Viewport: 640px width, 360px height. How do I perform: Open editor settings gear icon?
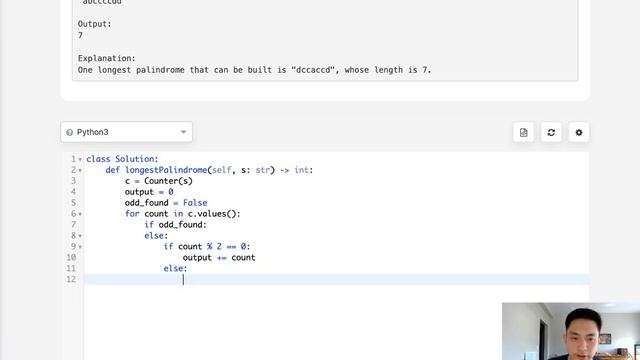579,133
